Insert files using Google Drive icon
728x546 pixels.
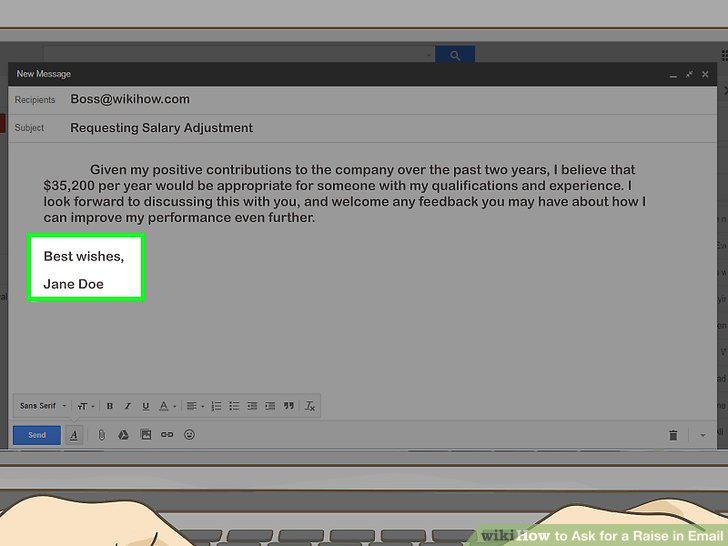(123, 435)
